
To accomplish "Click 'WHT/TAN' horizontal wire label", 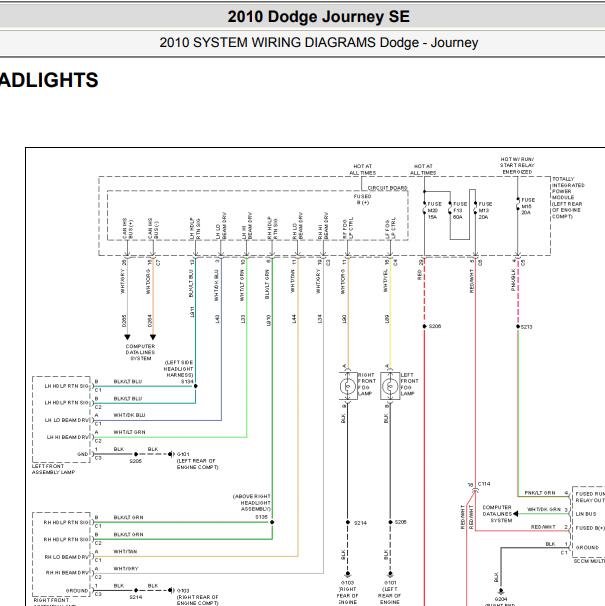I will (125, 552).
